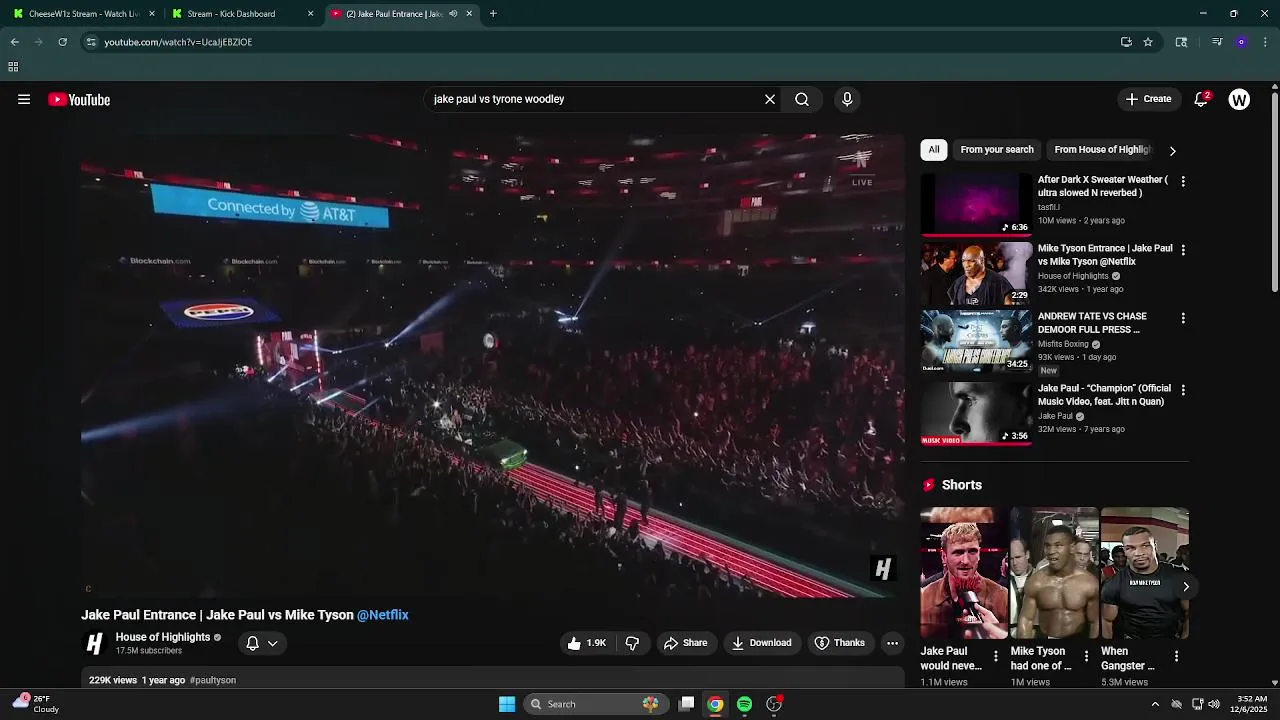This screenshot has height=720, width=1280.
Task: Close the Kick Dashboard tab
Action: coord(310,14)
